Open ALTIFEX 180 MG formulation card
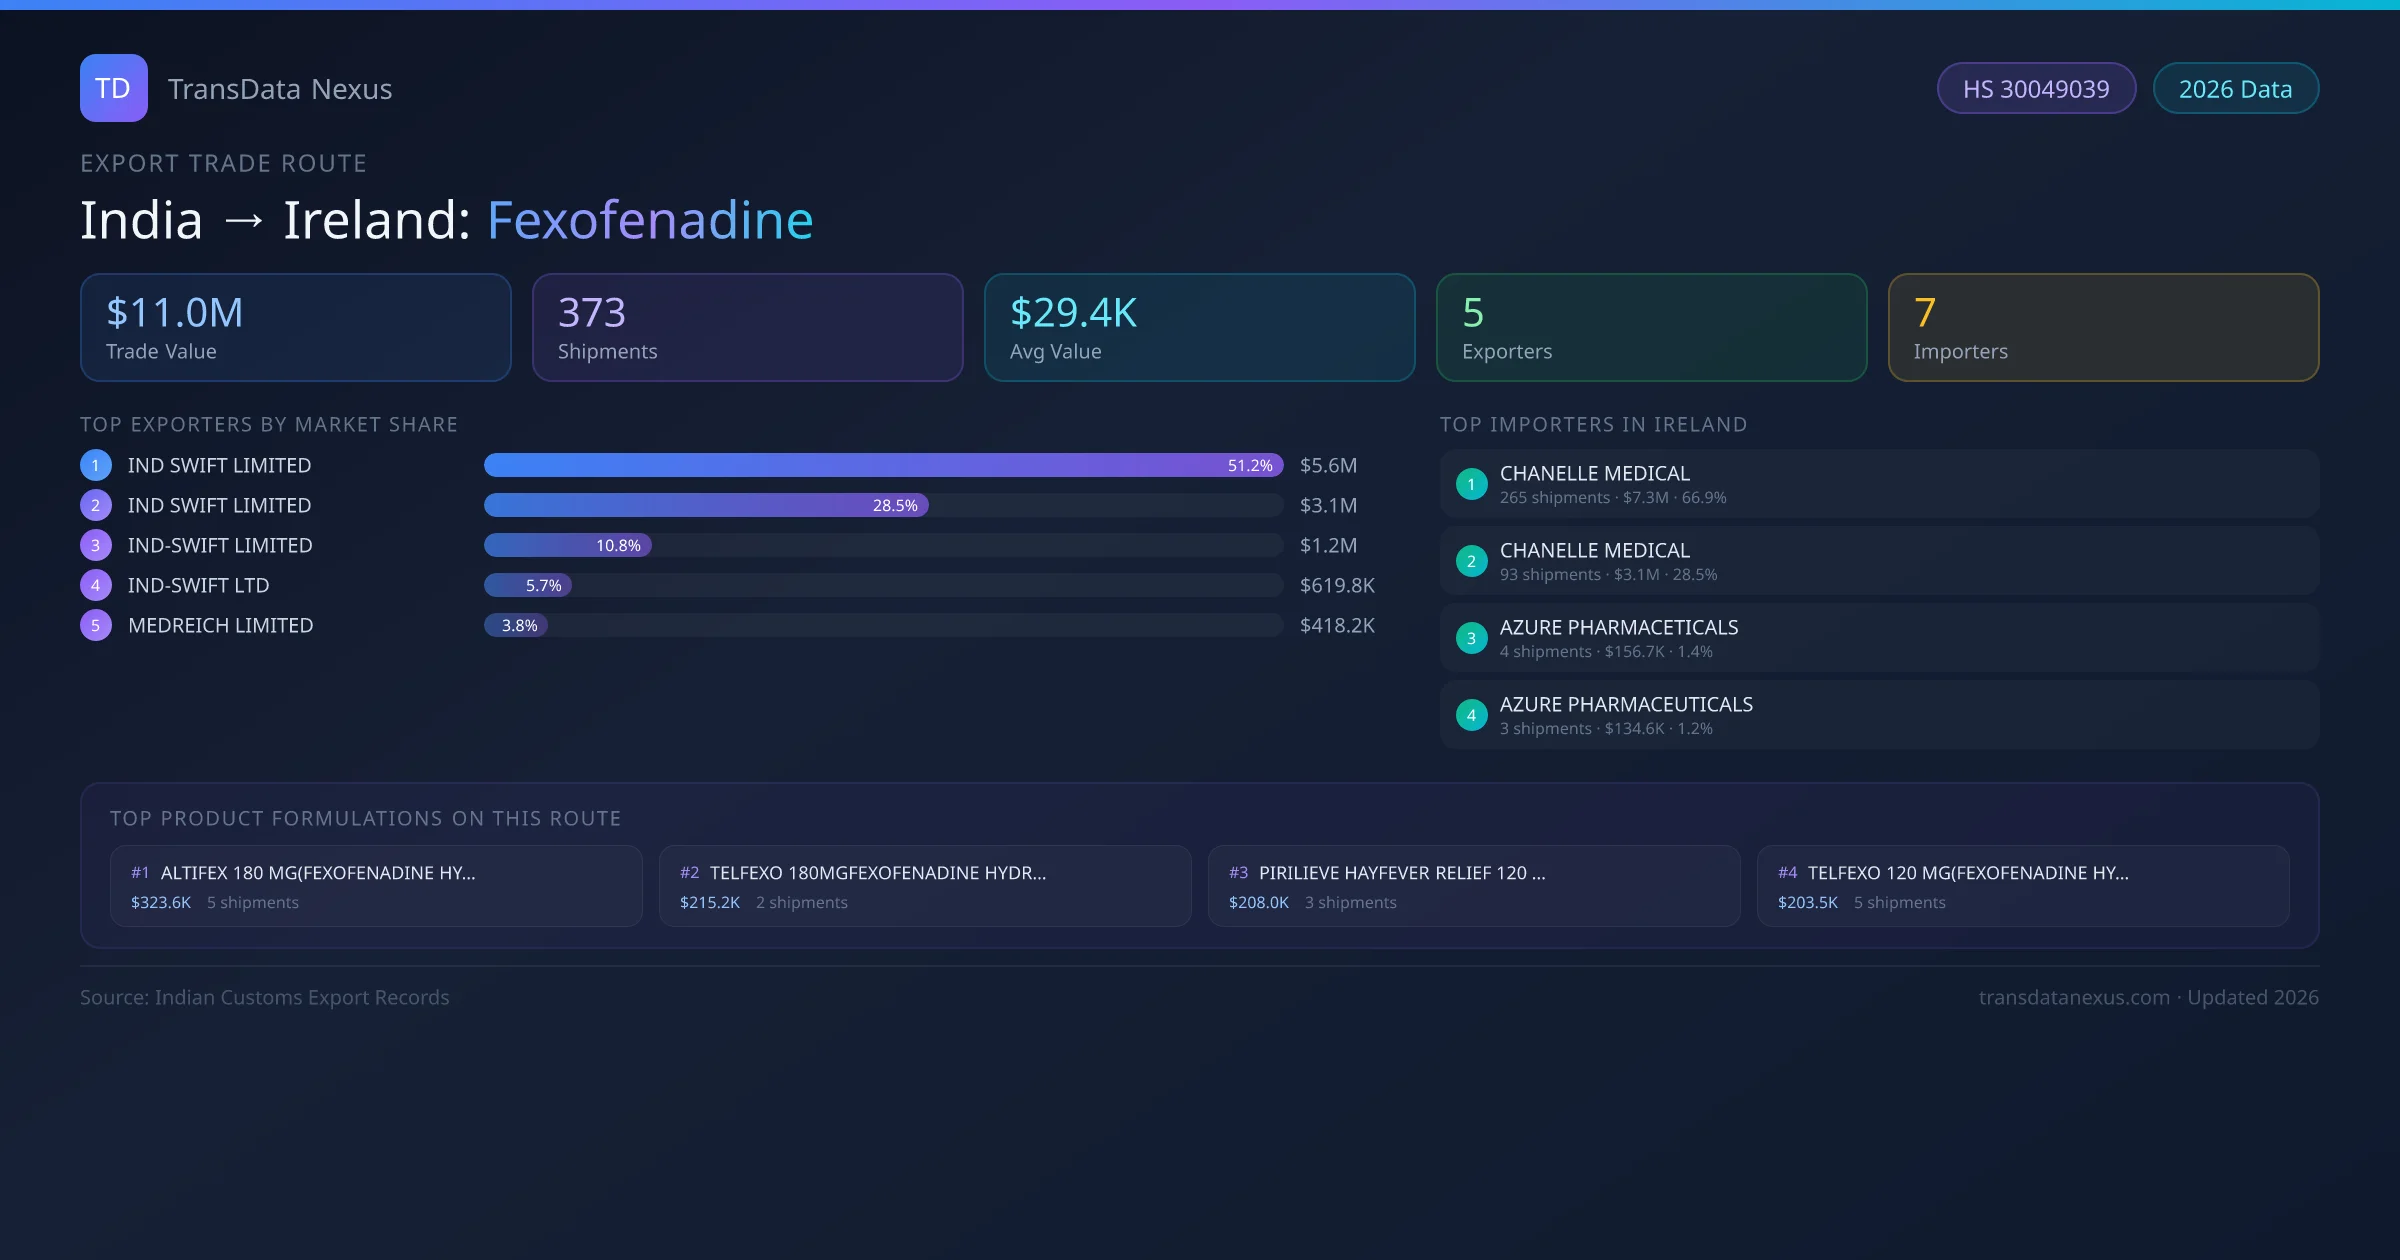Image resolution: width=2400 pixels, height=1260 pixels. 376,886
